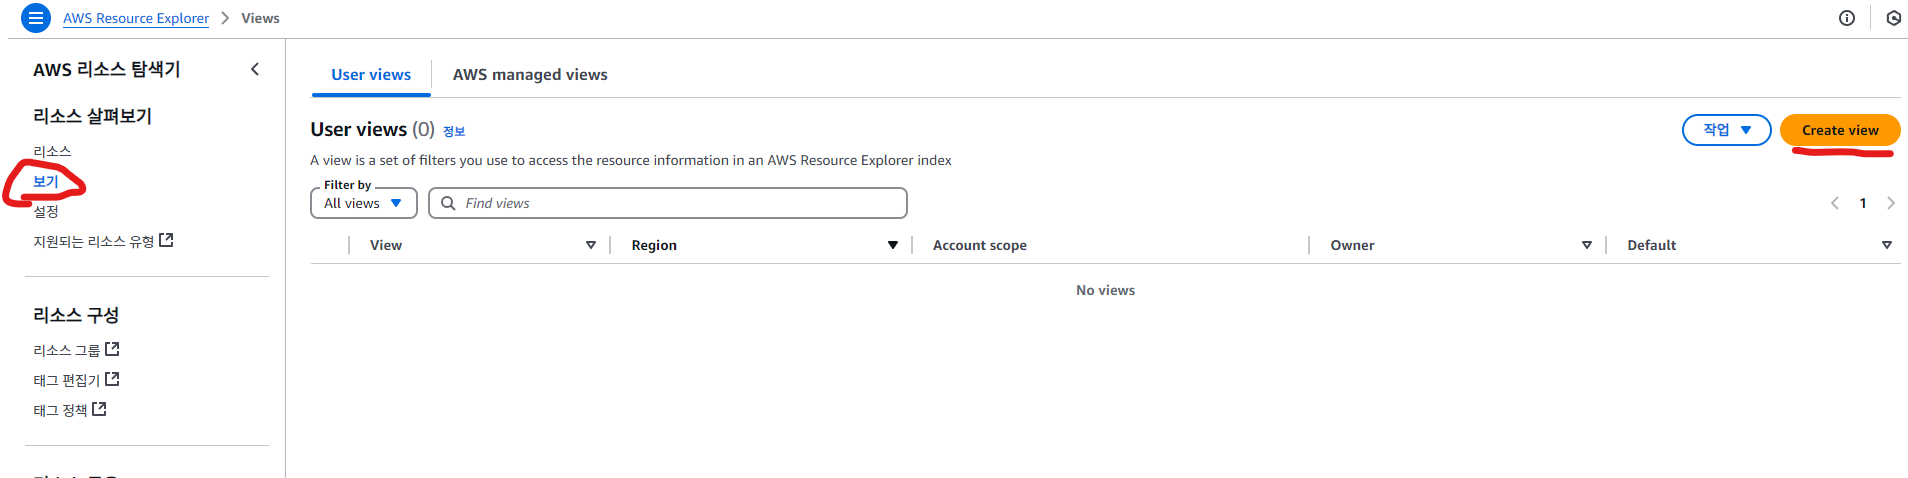Open the hamburger navigation menu icon
Image resolution: width=1908 pixels, height=478 pixels.
coord(36,18)
